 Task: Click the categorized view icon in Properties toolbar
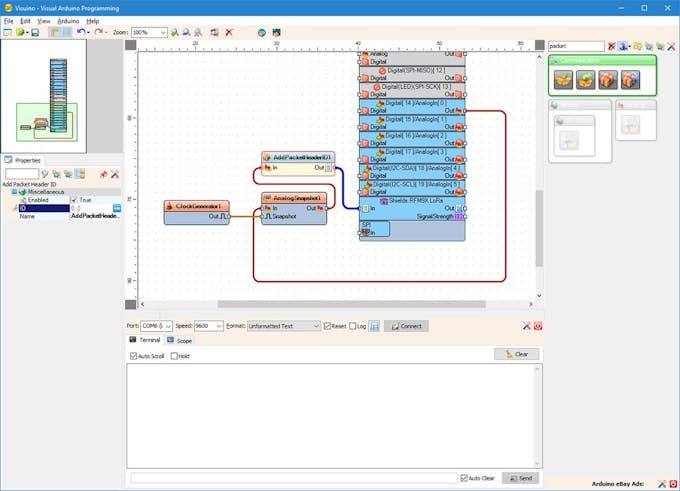click(80, 174)
